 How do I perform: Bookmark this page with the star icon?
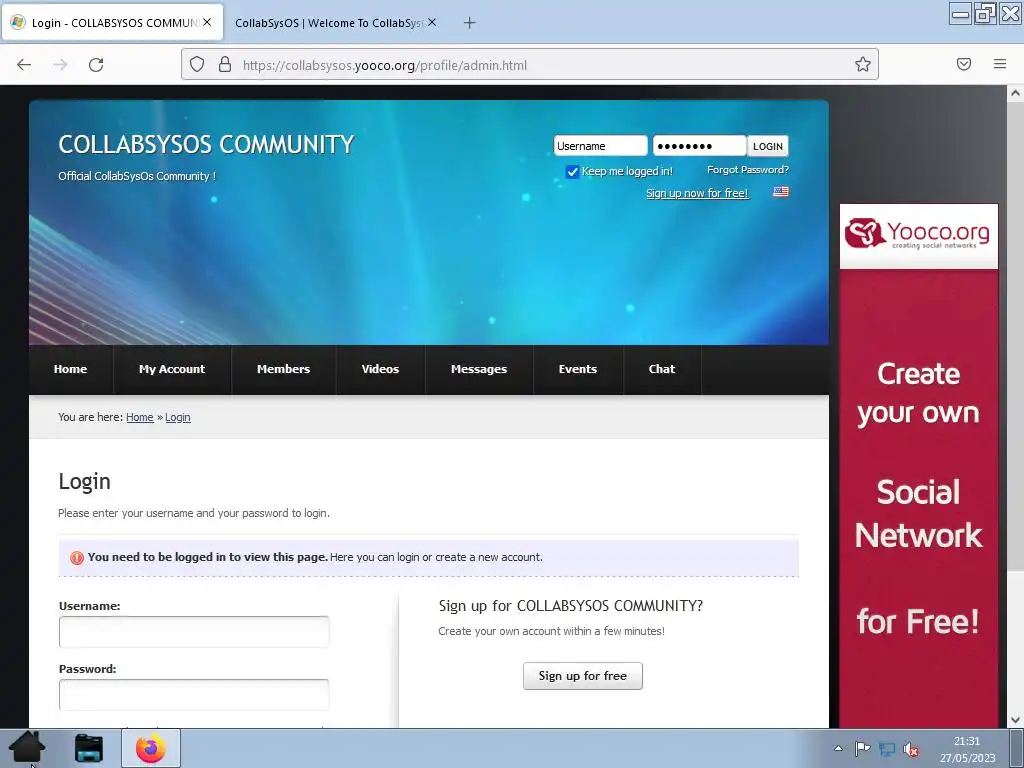[863, 64]
